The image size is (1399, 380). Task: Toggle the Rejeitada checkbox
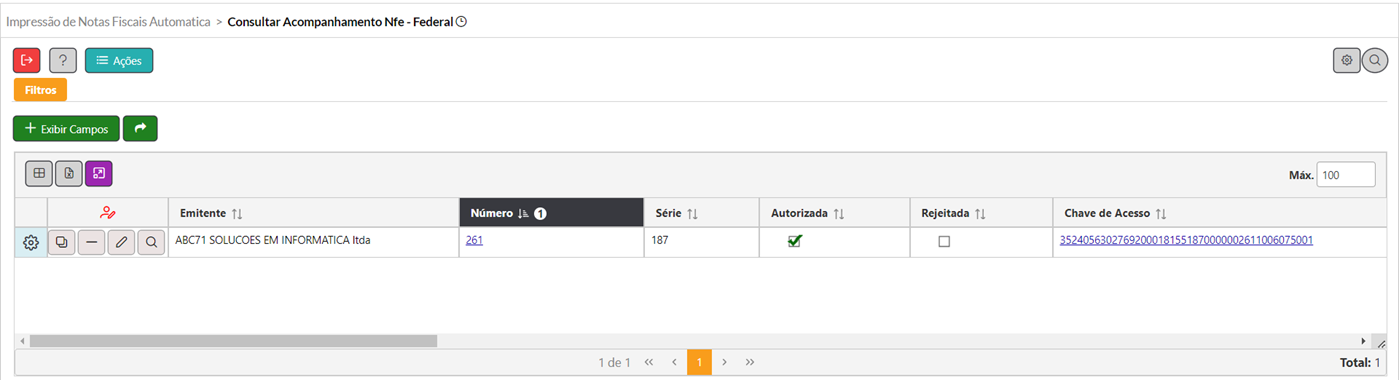pyautogui.click(x=944, y=241)
